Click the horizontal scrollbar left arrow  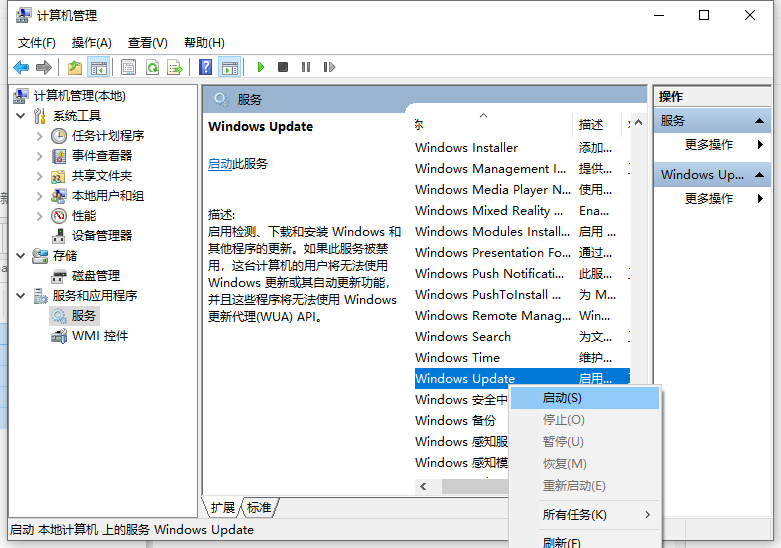pos(423,486)
